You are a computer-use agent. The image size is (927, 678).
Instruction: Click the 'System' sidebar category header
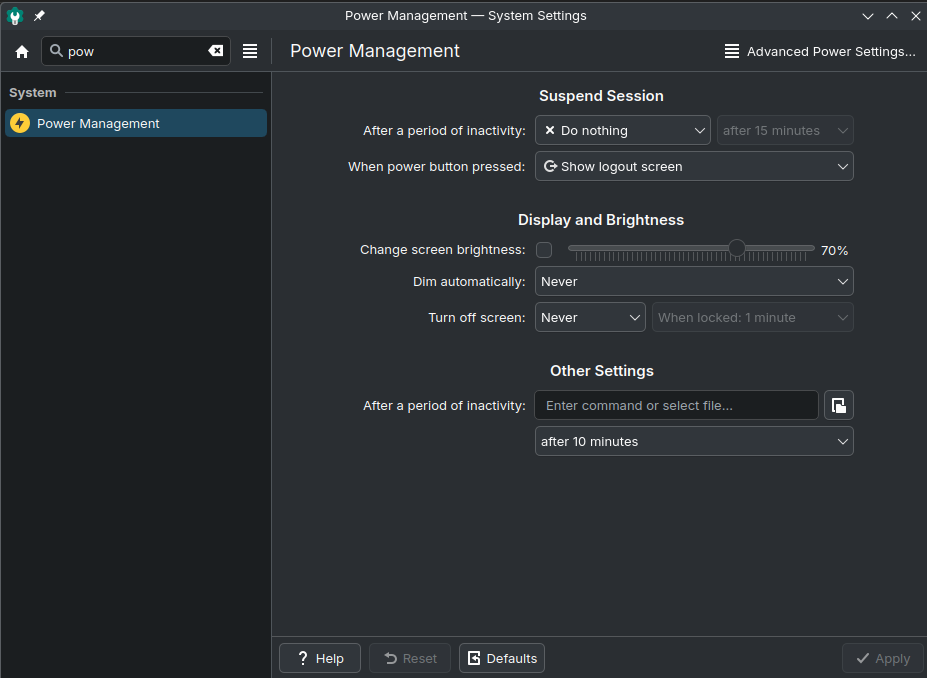tap(33, 93)
